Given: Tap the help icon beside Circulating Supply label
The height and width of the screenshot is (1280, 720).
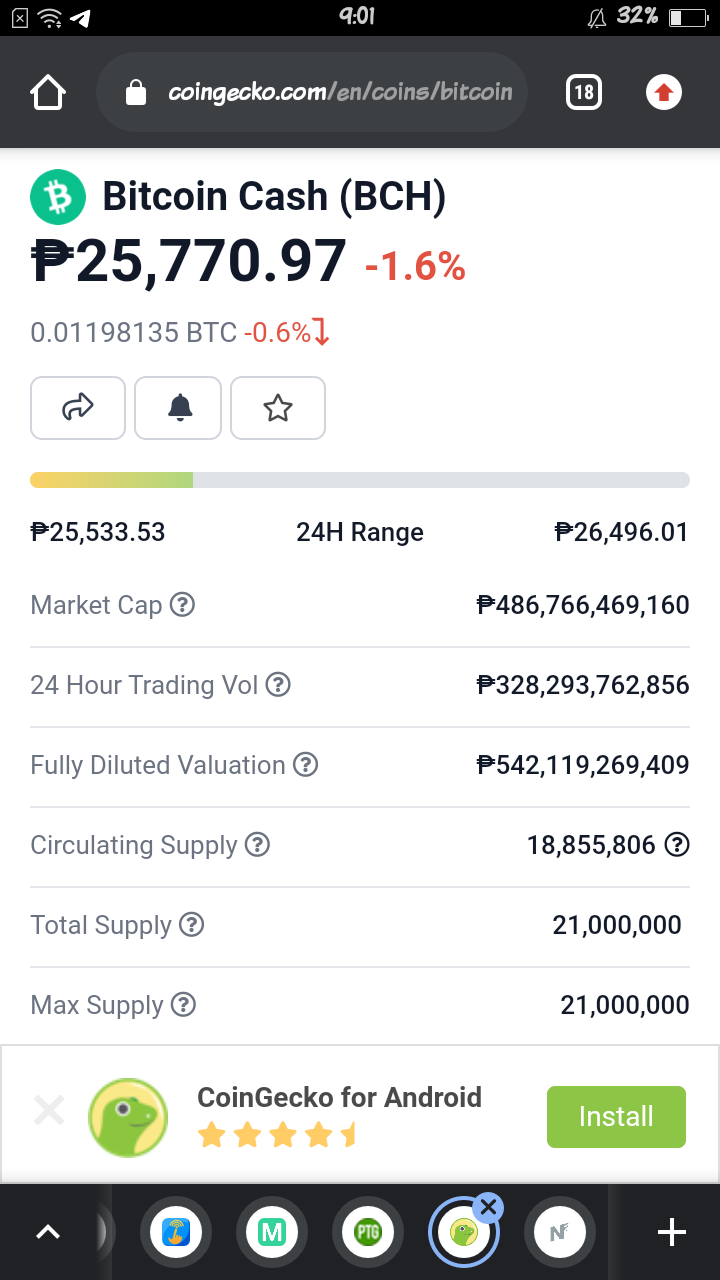Looking at the screenshot, I should click(257, 845).
